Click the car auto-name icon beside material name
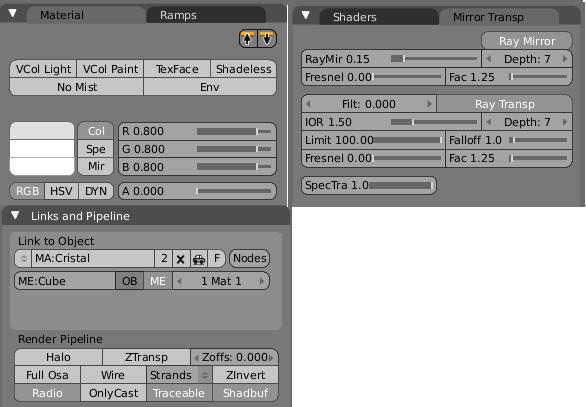586x407 pixels. click(199, 259)
